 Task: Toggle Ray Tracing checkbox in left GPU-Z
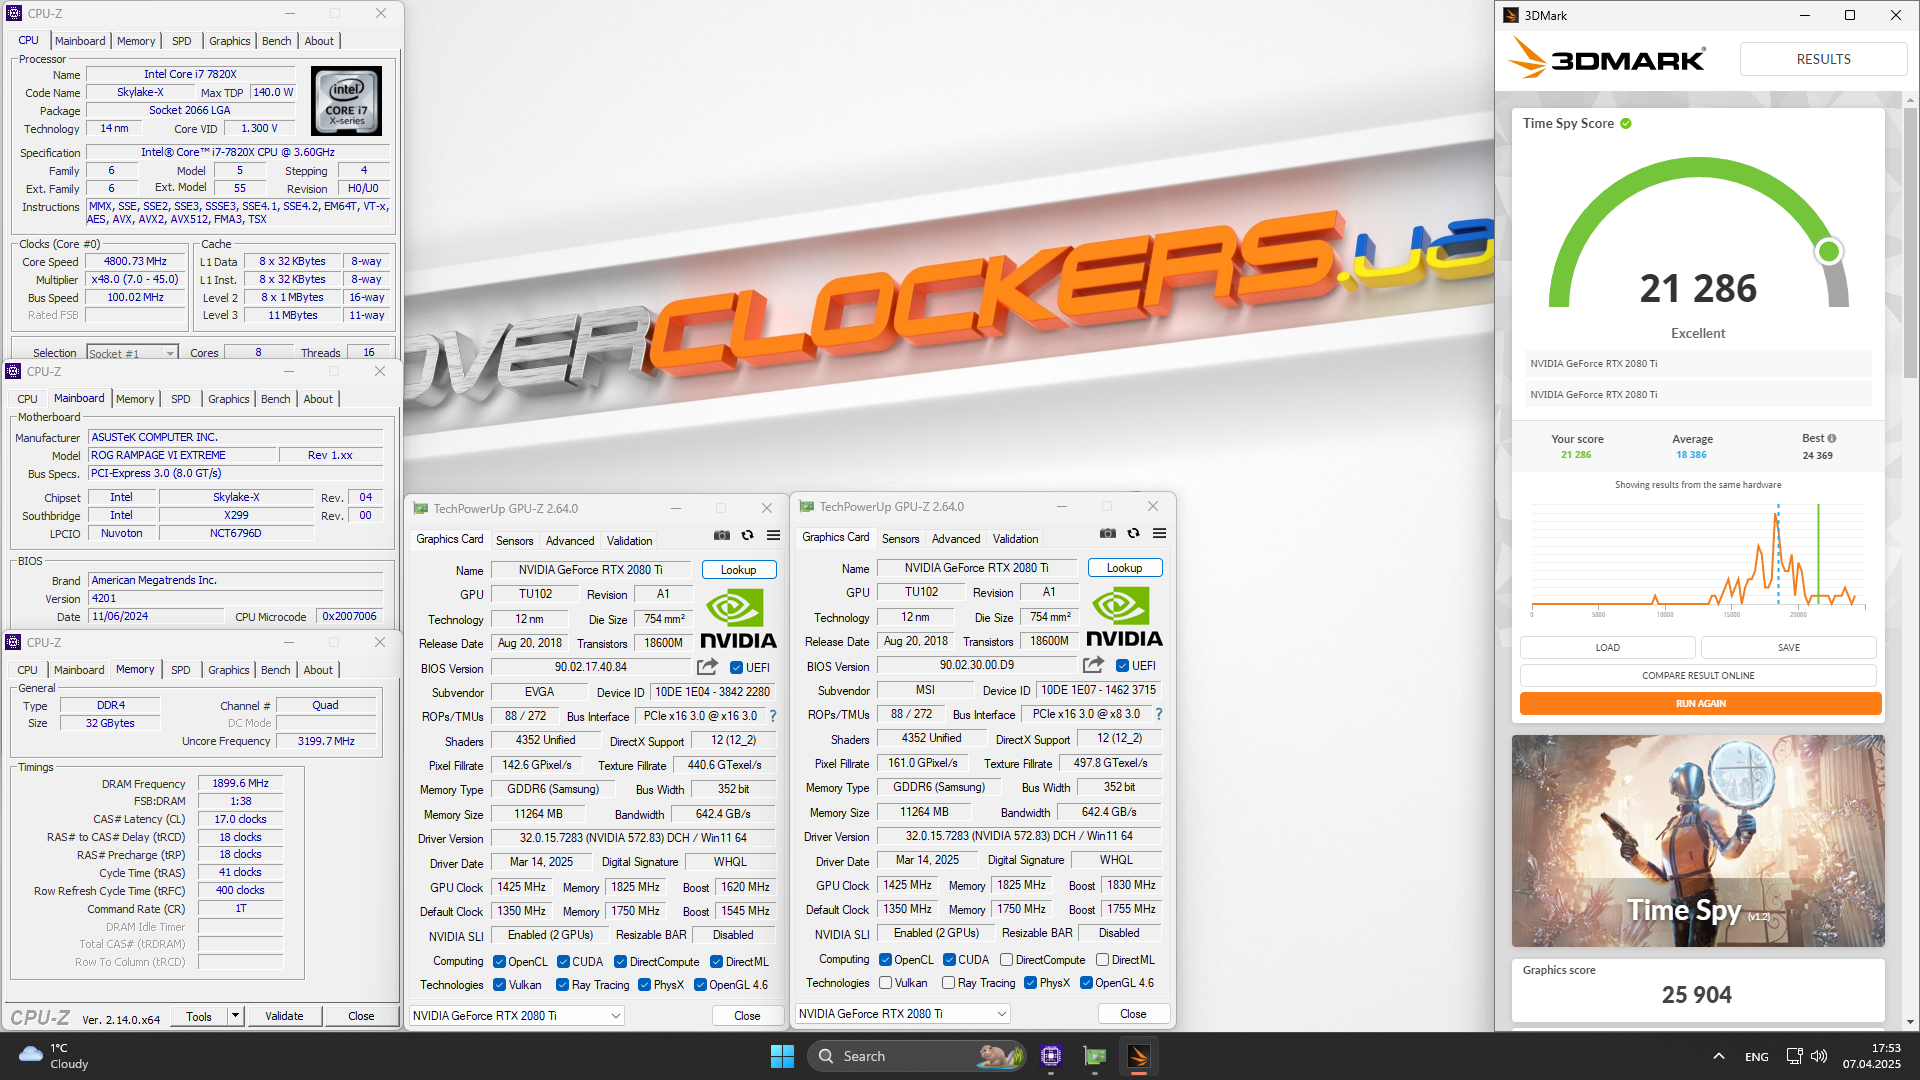coord(562,985)
